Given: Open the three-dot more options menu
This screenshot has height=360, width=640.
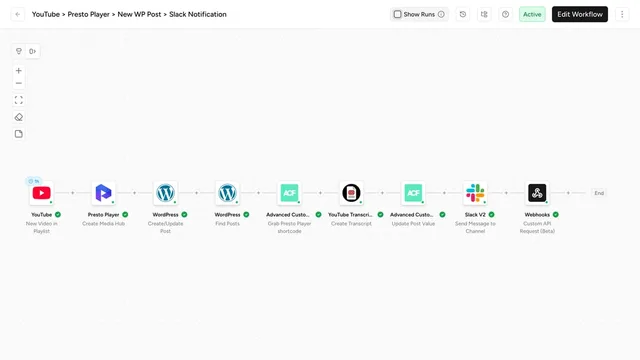Looking at the screenshot, I should coord(622,14).
